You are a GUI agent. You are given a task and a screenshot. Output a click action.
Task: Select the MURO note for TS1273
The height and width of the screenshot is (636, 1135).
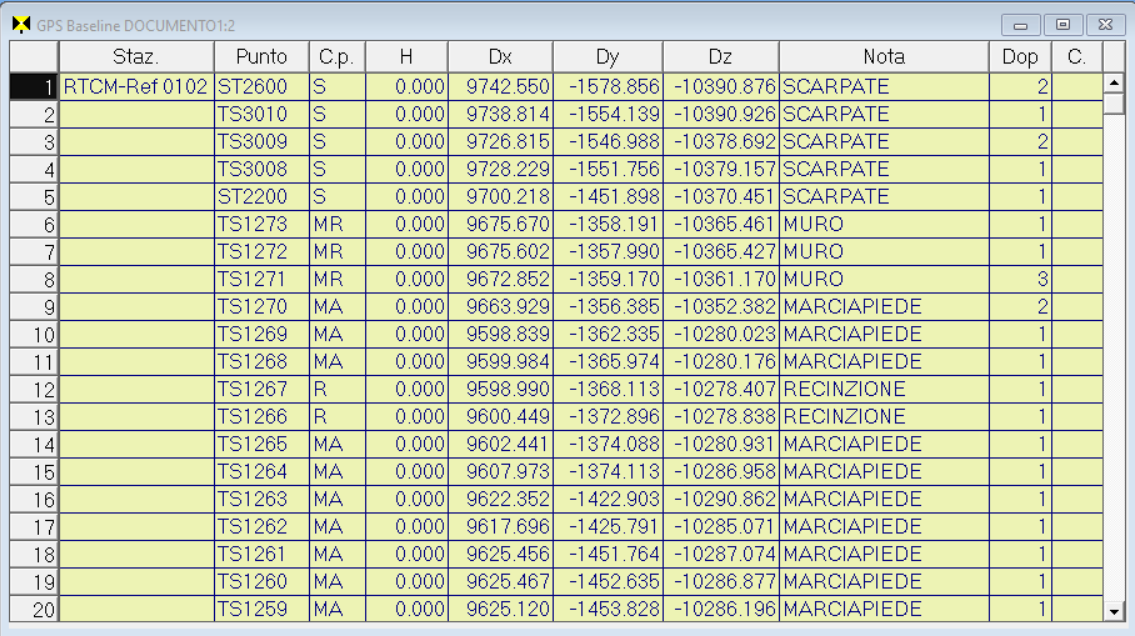(883, 224)
